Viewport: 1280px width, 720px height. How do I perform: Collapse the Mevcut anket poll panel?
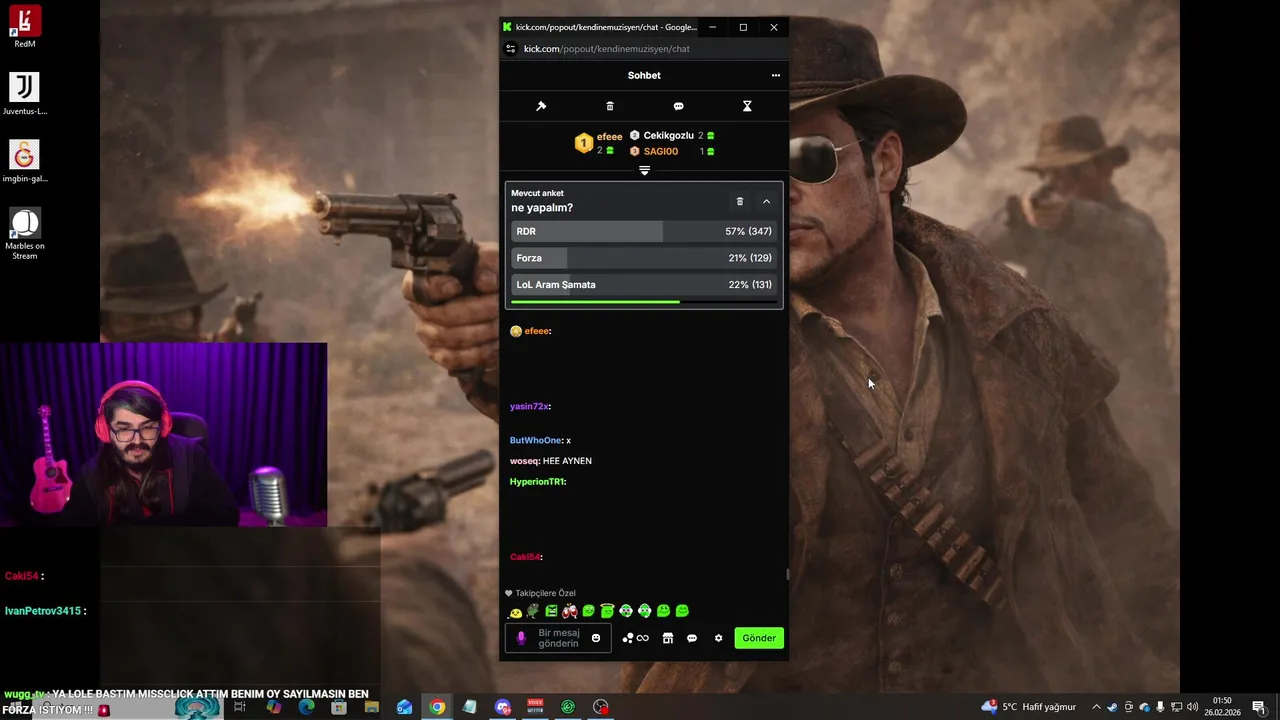767,201
